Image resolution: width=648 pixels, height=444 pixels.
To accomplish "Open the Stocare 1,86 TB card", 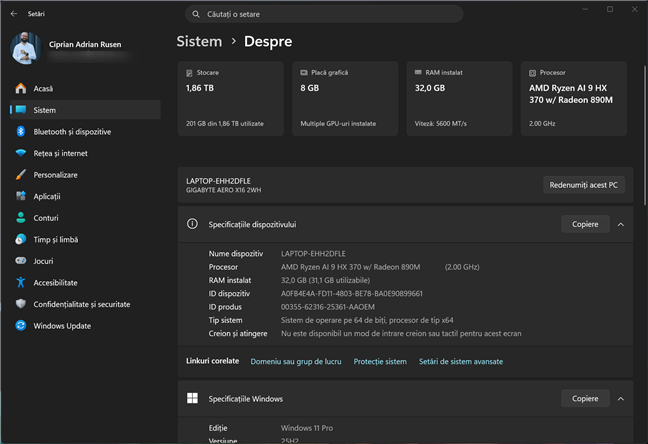I will (x=231, y=98).
